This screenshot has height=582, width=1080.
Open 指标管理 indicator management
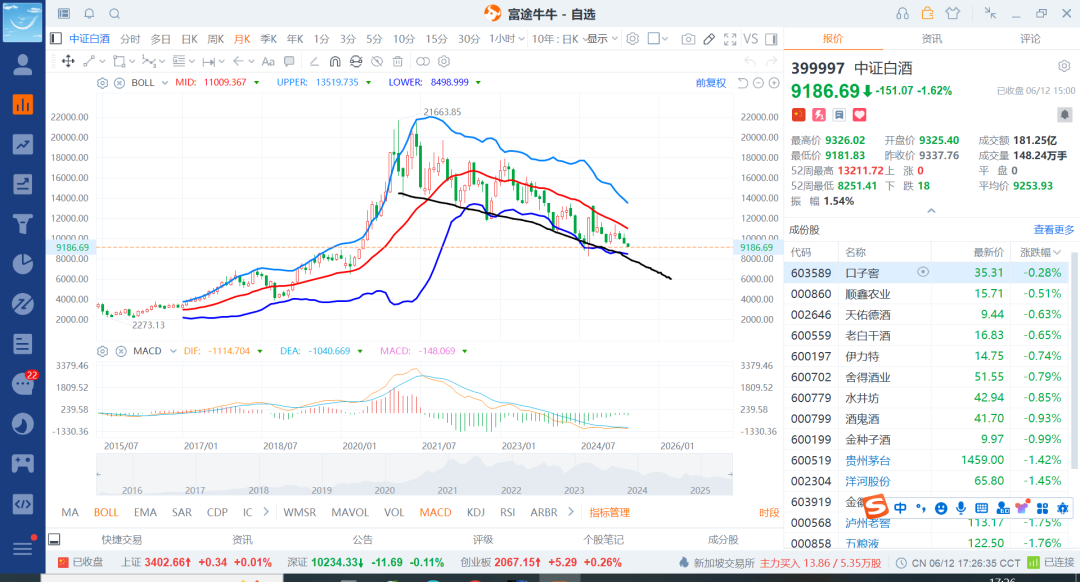pos(610,512)
